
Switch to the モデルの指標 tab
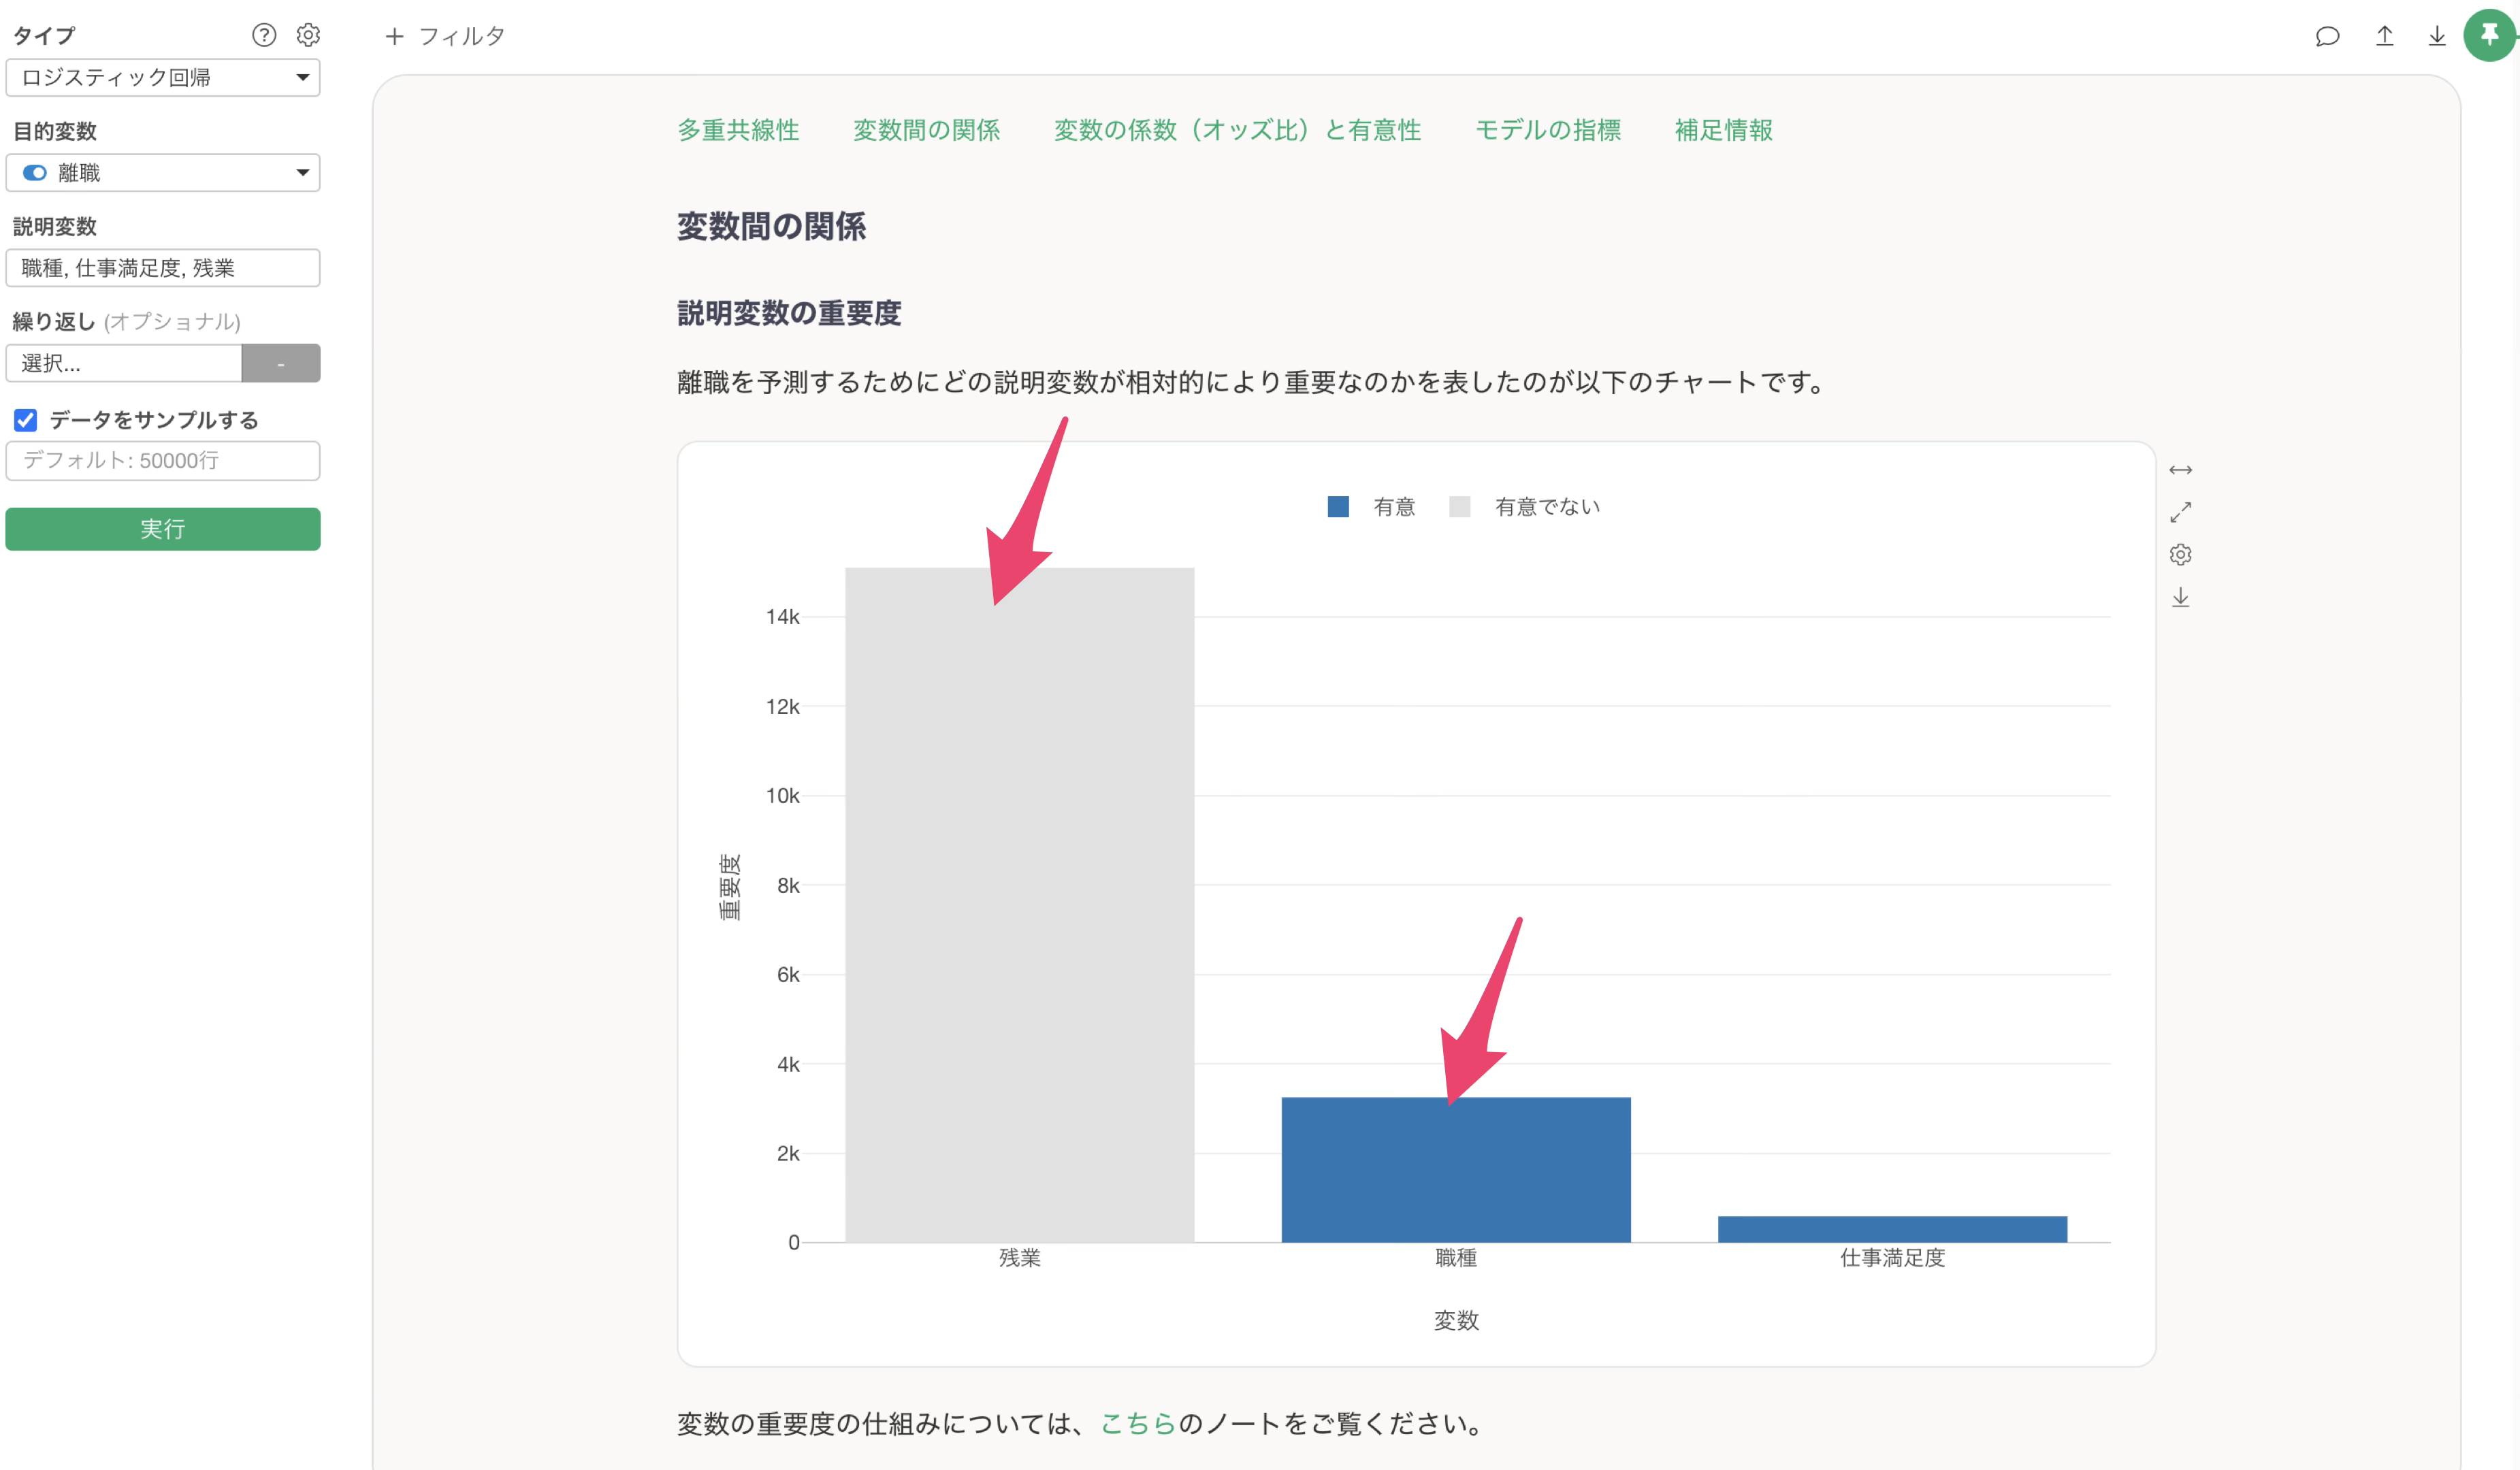(1547, 130)
